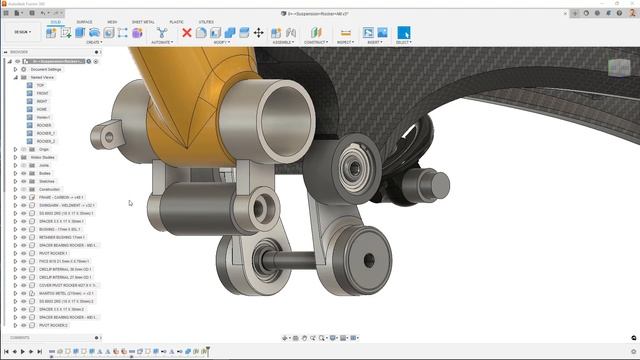Open the Construct dropdown menu
The width and height of the screenshot is (640, 360).
[x=316, y=42]
